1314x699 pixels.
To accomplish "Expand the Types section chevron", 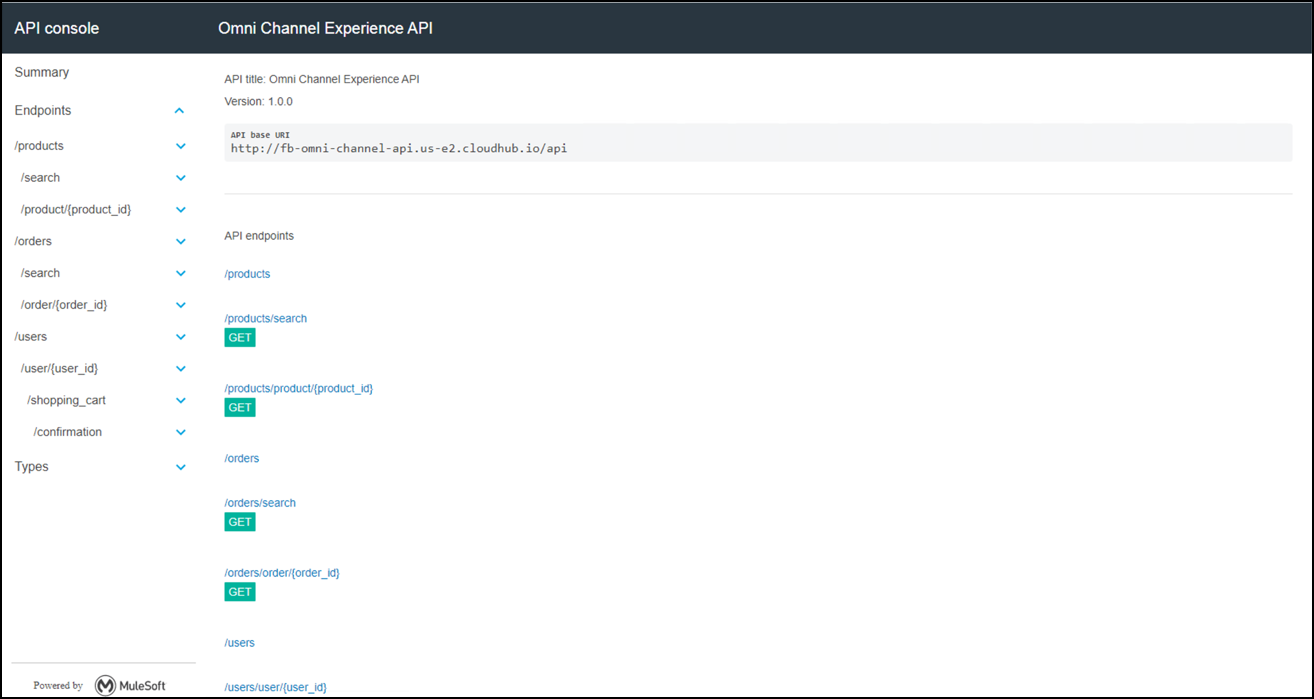I will tap(181, 467).
